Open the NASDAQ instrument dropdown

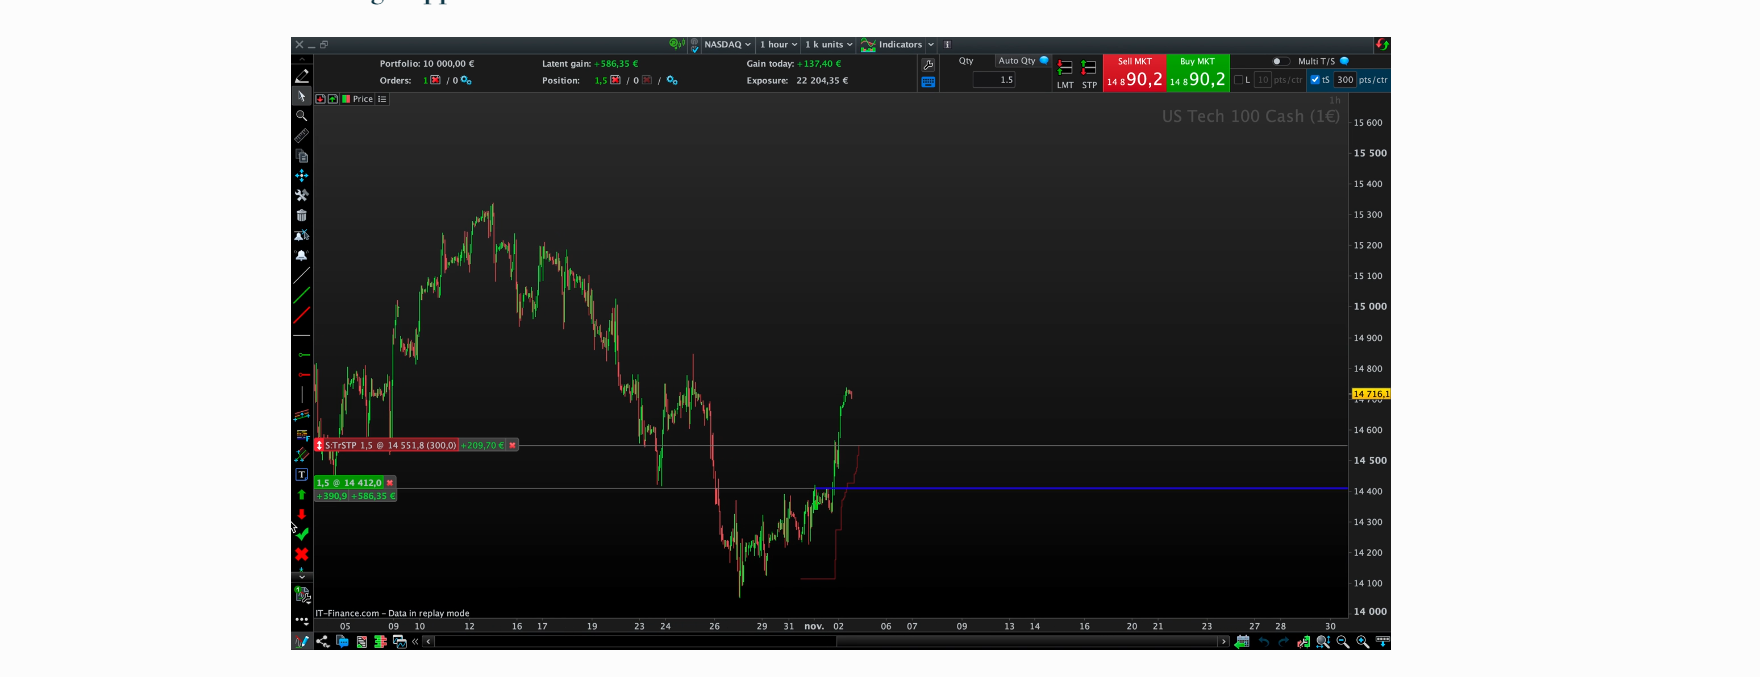point(727,45)
